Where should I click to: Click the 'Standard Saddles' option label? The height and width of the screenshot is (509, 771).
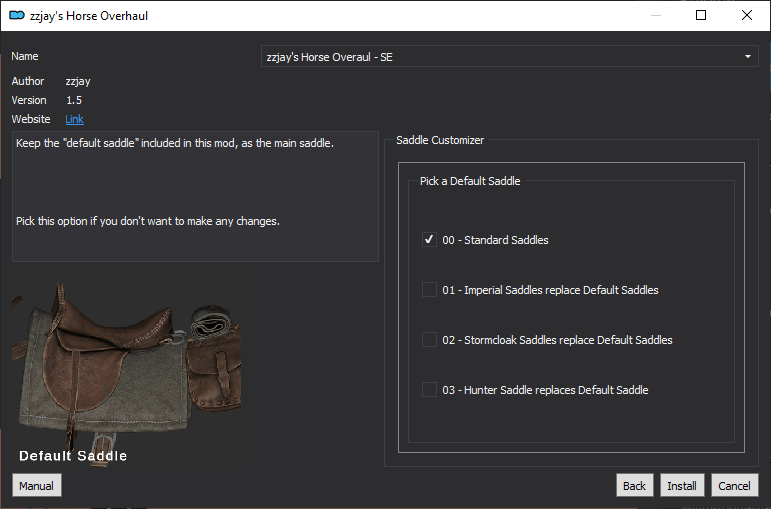506,240
